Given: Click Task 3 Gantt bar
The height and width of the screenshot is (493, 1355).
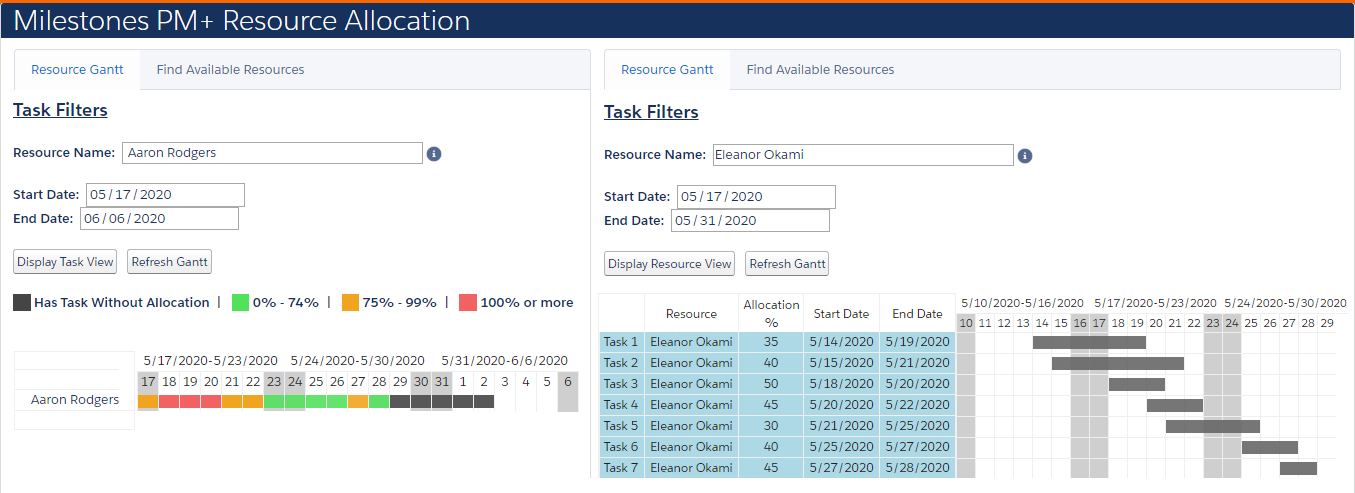Looking at the screenshot, I should [x=1137, y=384].
